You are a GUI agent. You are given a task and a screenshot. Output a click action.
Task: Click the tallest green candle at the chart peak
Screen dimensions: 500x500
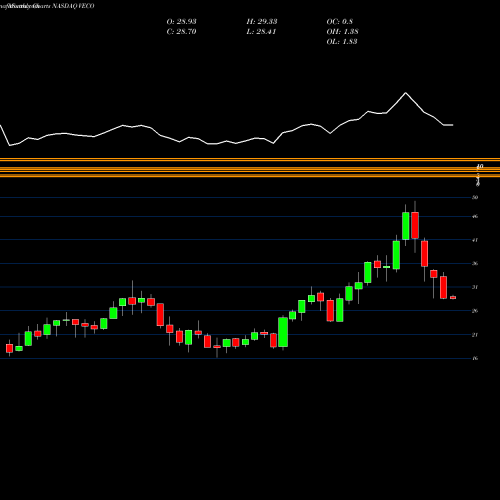[406, 226]
